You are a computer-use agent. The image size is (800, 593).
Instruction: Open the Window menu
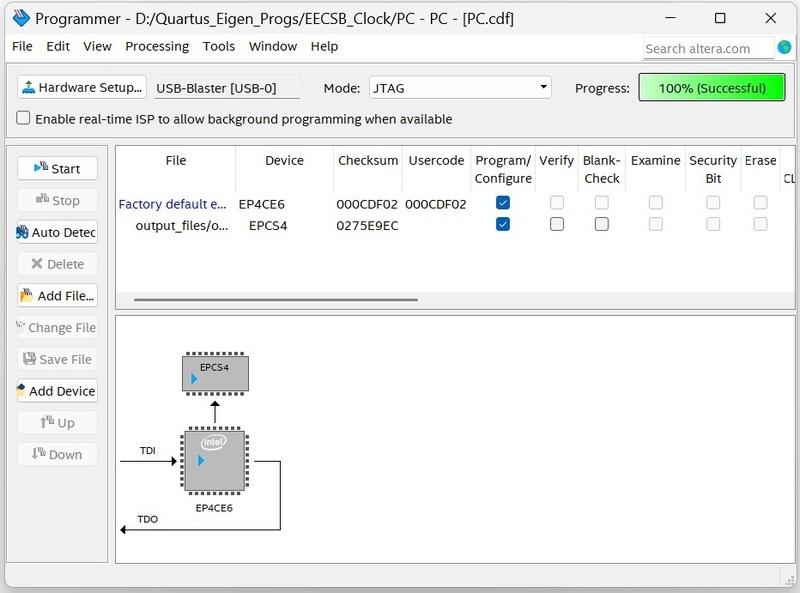tap(272, 46)
